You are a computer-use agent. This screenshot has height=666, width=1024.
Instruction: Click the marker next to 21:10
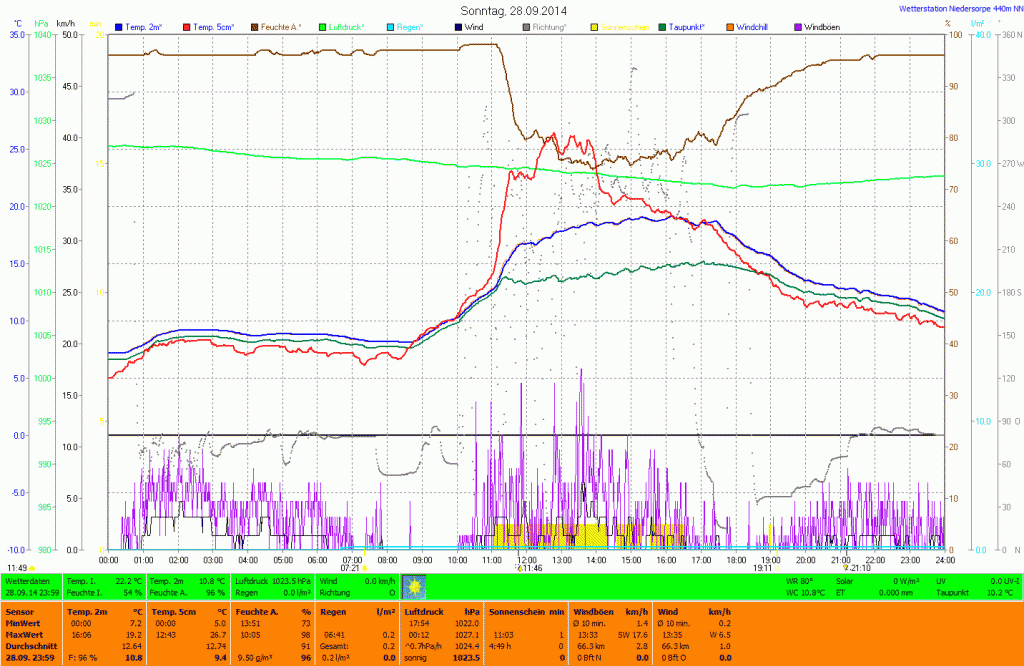pyautogui.click(x=845, y=568)
